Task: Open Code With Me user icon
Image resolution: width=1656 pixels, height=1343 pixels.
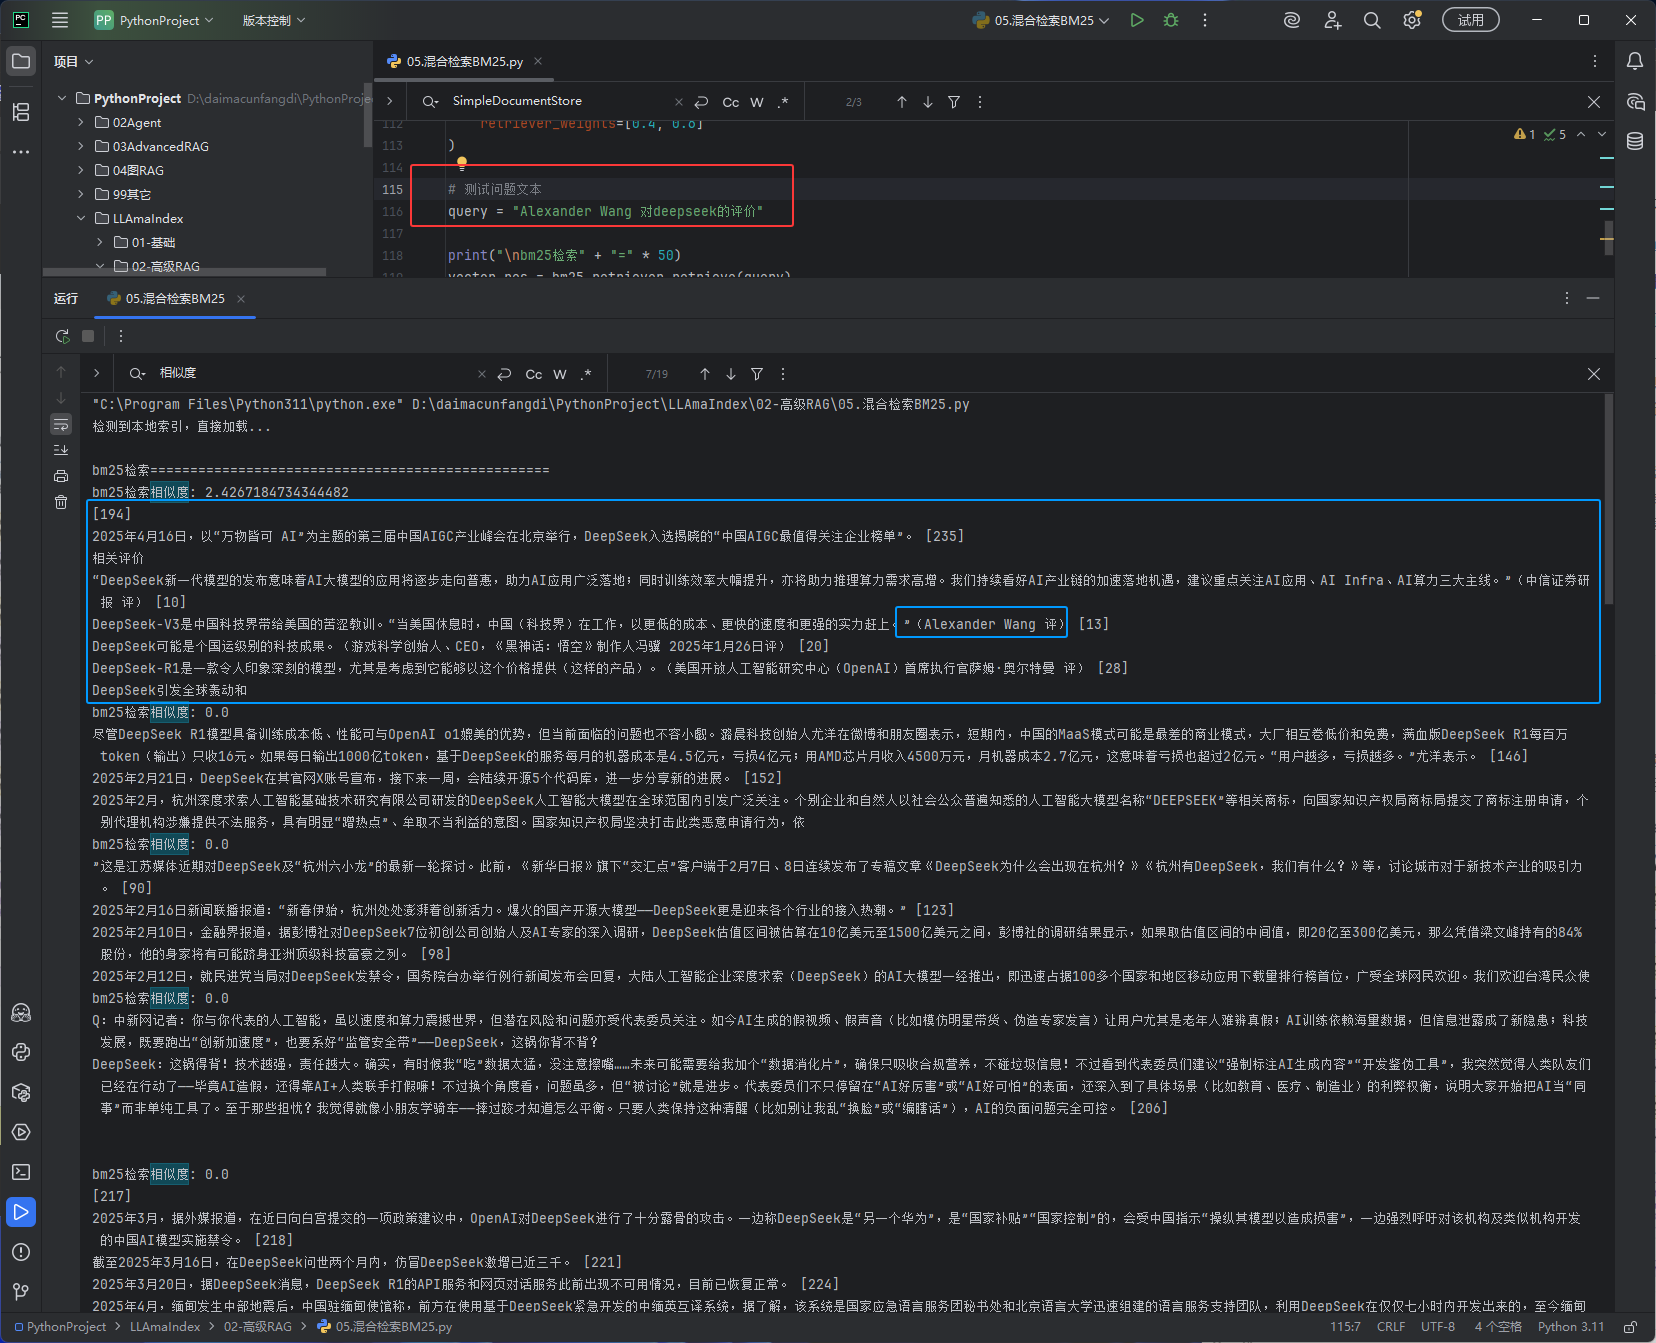Action: (1332, 20)
